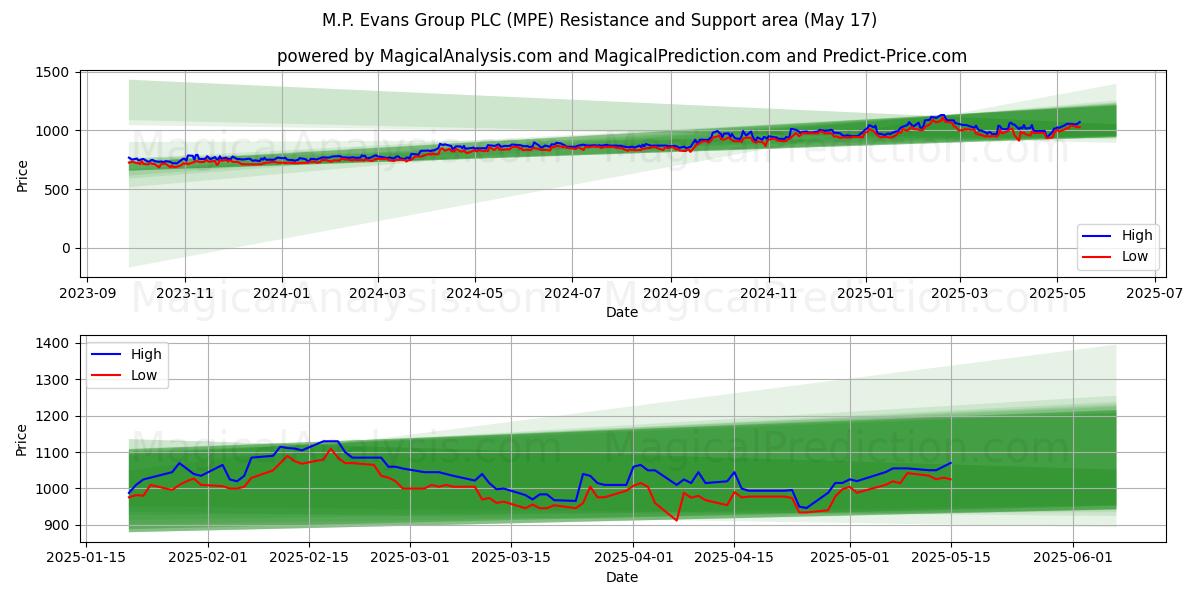Click the '2024-11' tick label
The height and width of the screenshot is (600, 1200).
click(x=768, y=293)
